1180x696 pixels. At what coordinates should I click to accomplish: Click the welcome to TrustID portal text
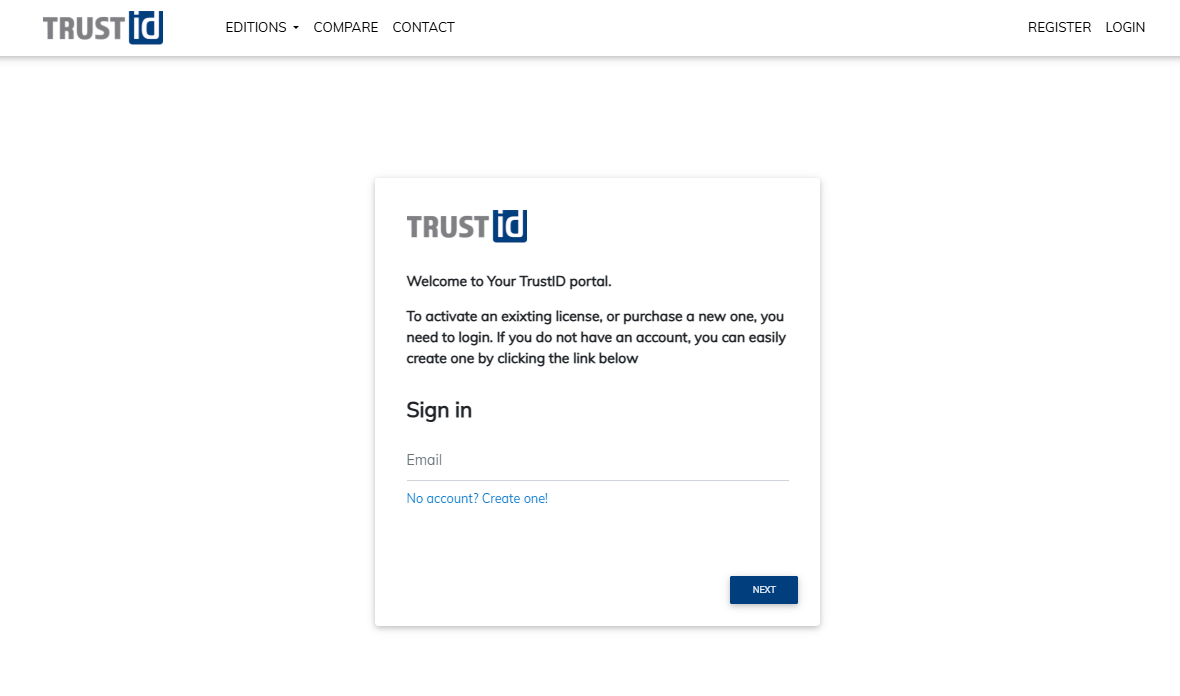[509, 281]
